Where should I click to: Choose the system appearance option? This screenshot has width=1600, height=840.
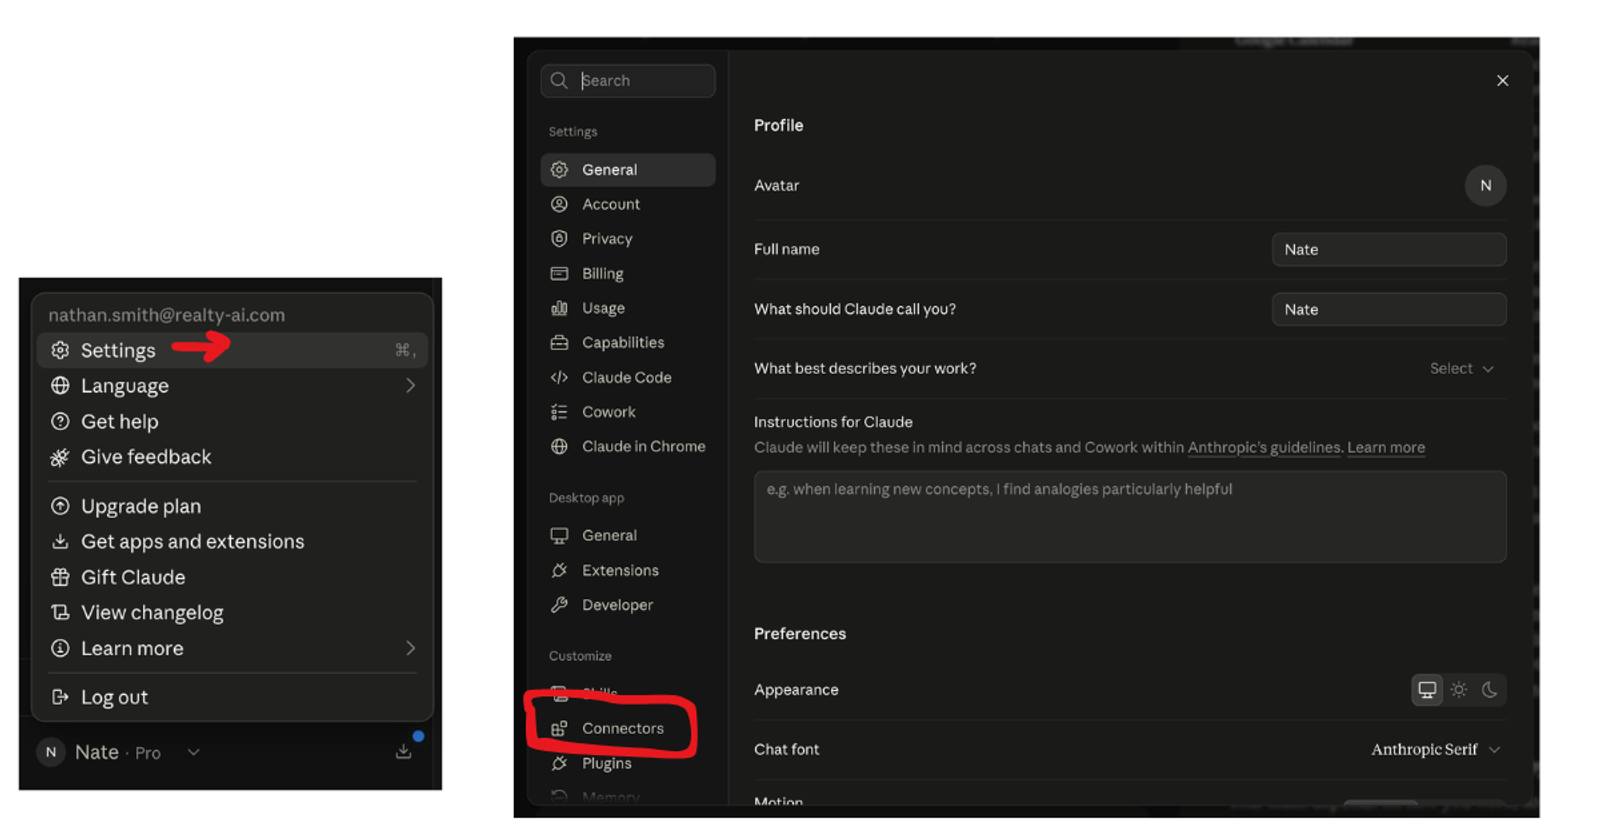coord(1427,690)
